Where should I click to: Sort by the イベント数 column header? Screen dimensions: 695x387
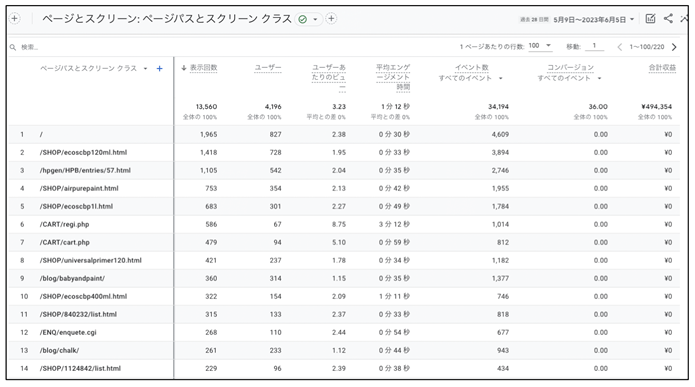tap(472, 68)
